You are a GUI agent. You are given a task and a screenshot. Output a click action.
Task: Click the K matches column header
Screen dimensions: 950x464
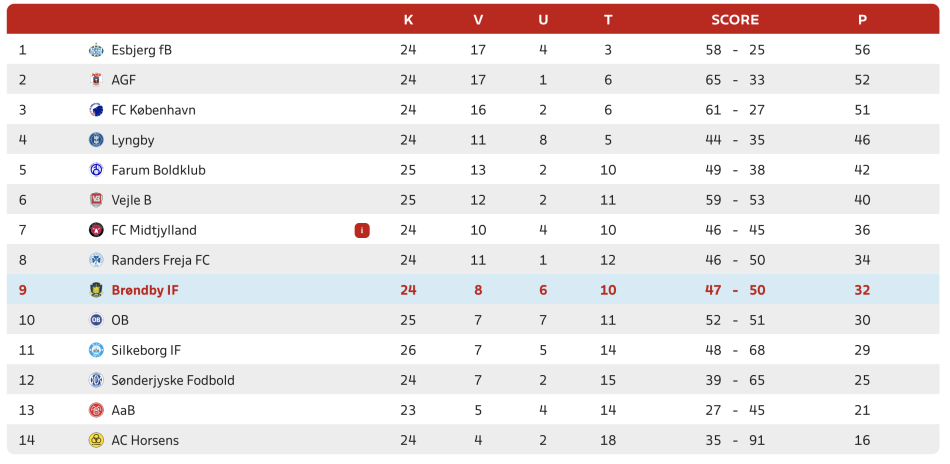[408, 19]
